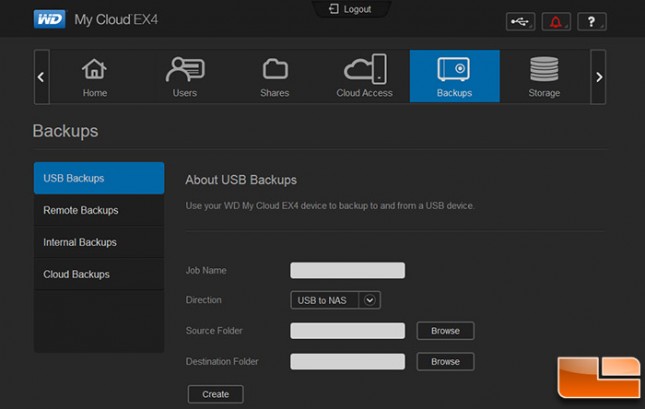
Task: Open the Shares section
Action: (275, 77)
